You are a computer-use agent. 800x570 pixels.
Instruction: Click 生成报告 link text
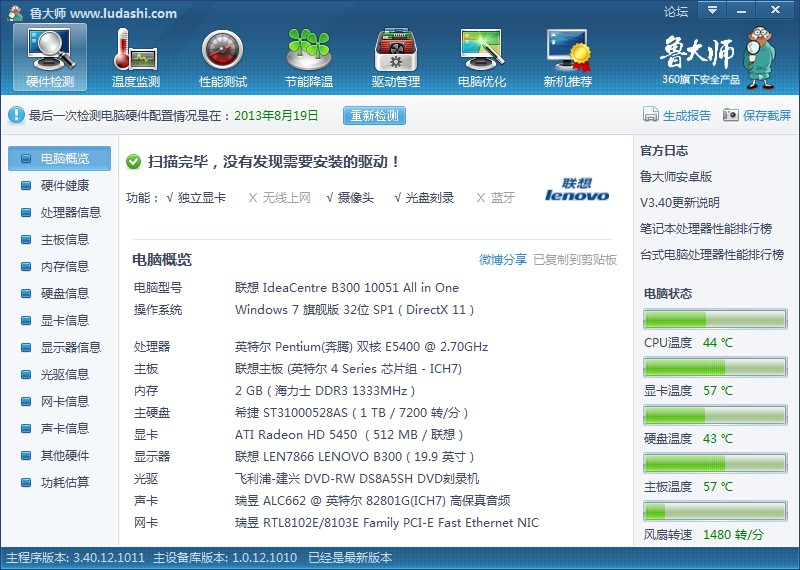(687, 115)
